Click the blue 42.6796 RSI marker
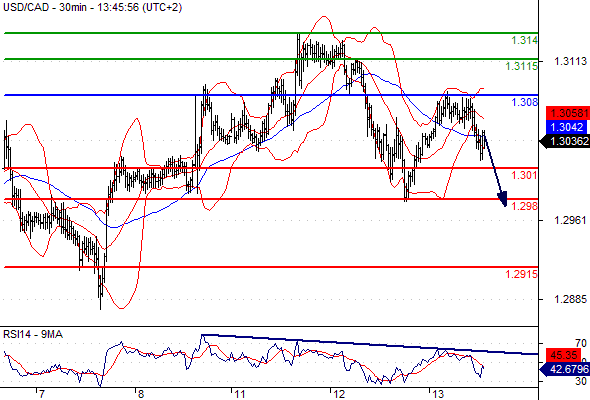Image resolution: width=590 pixels, height=400 pixels. [564, 369]
